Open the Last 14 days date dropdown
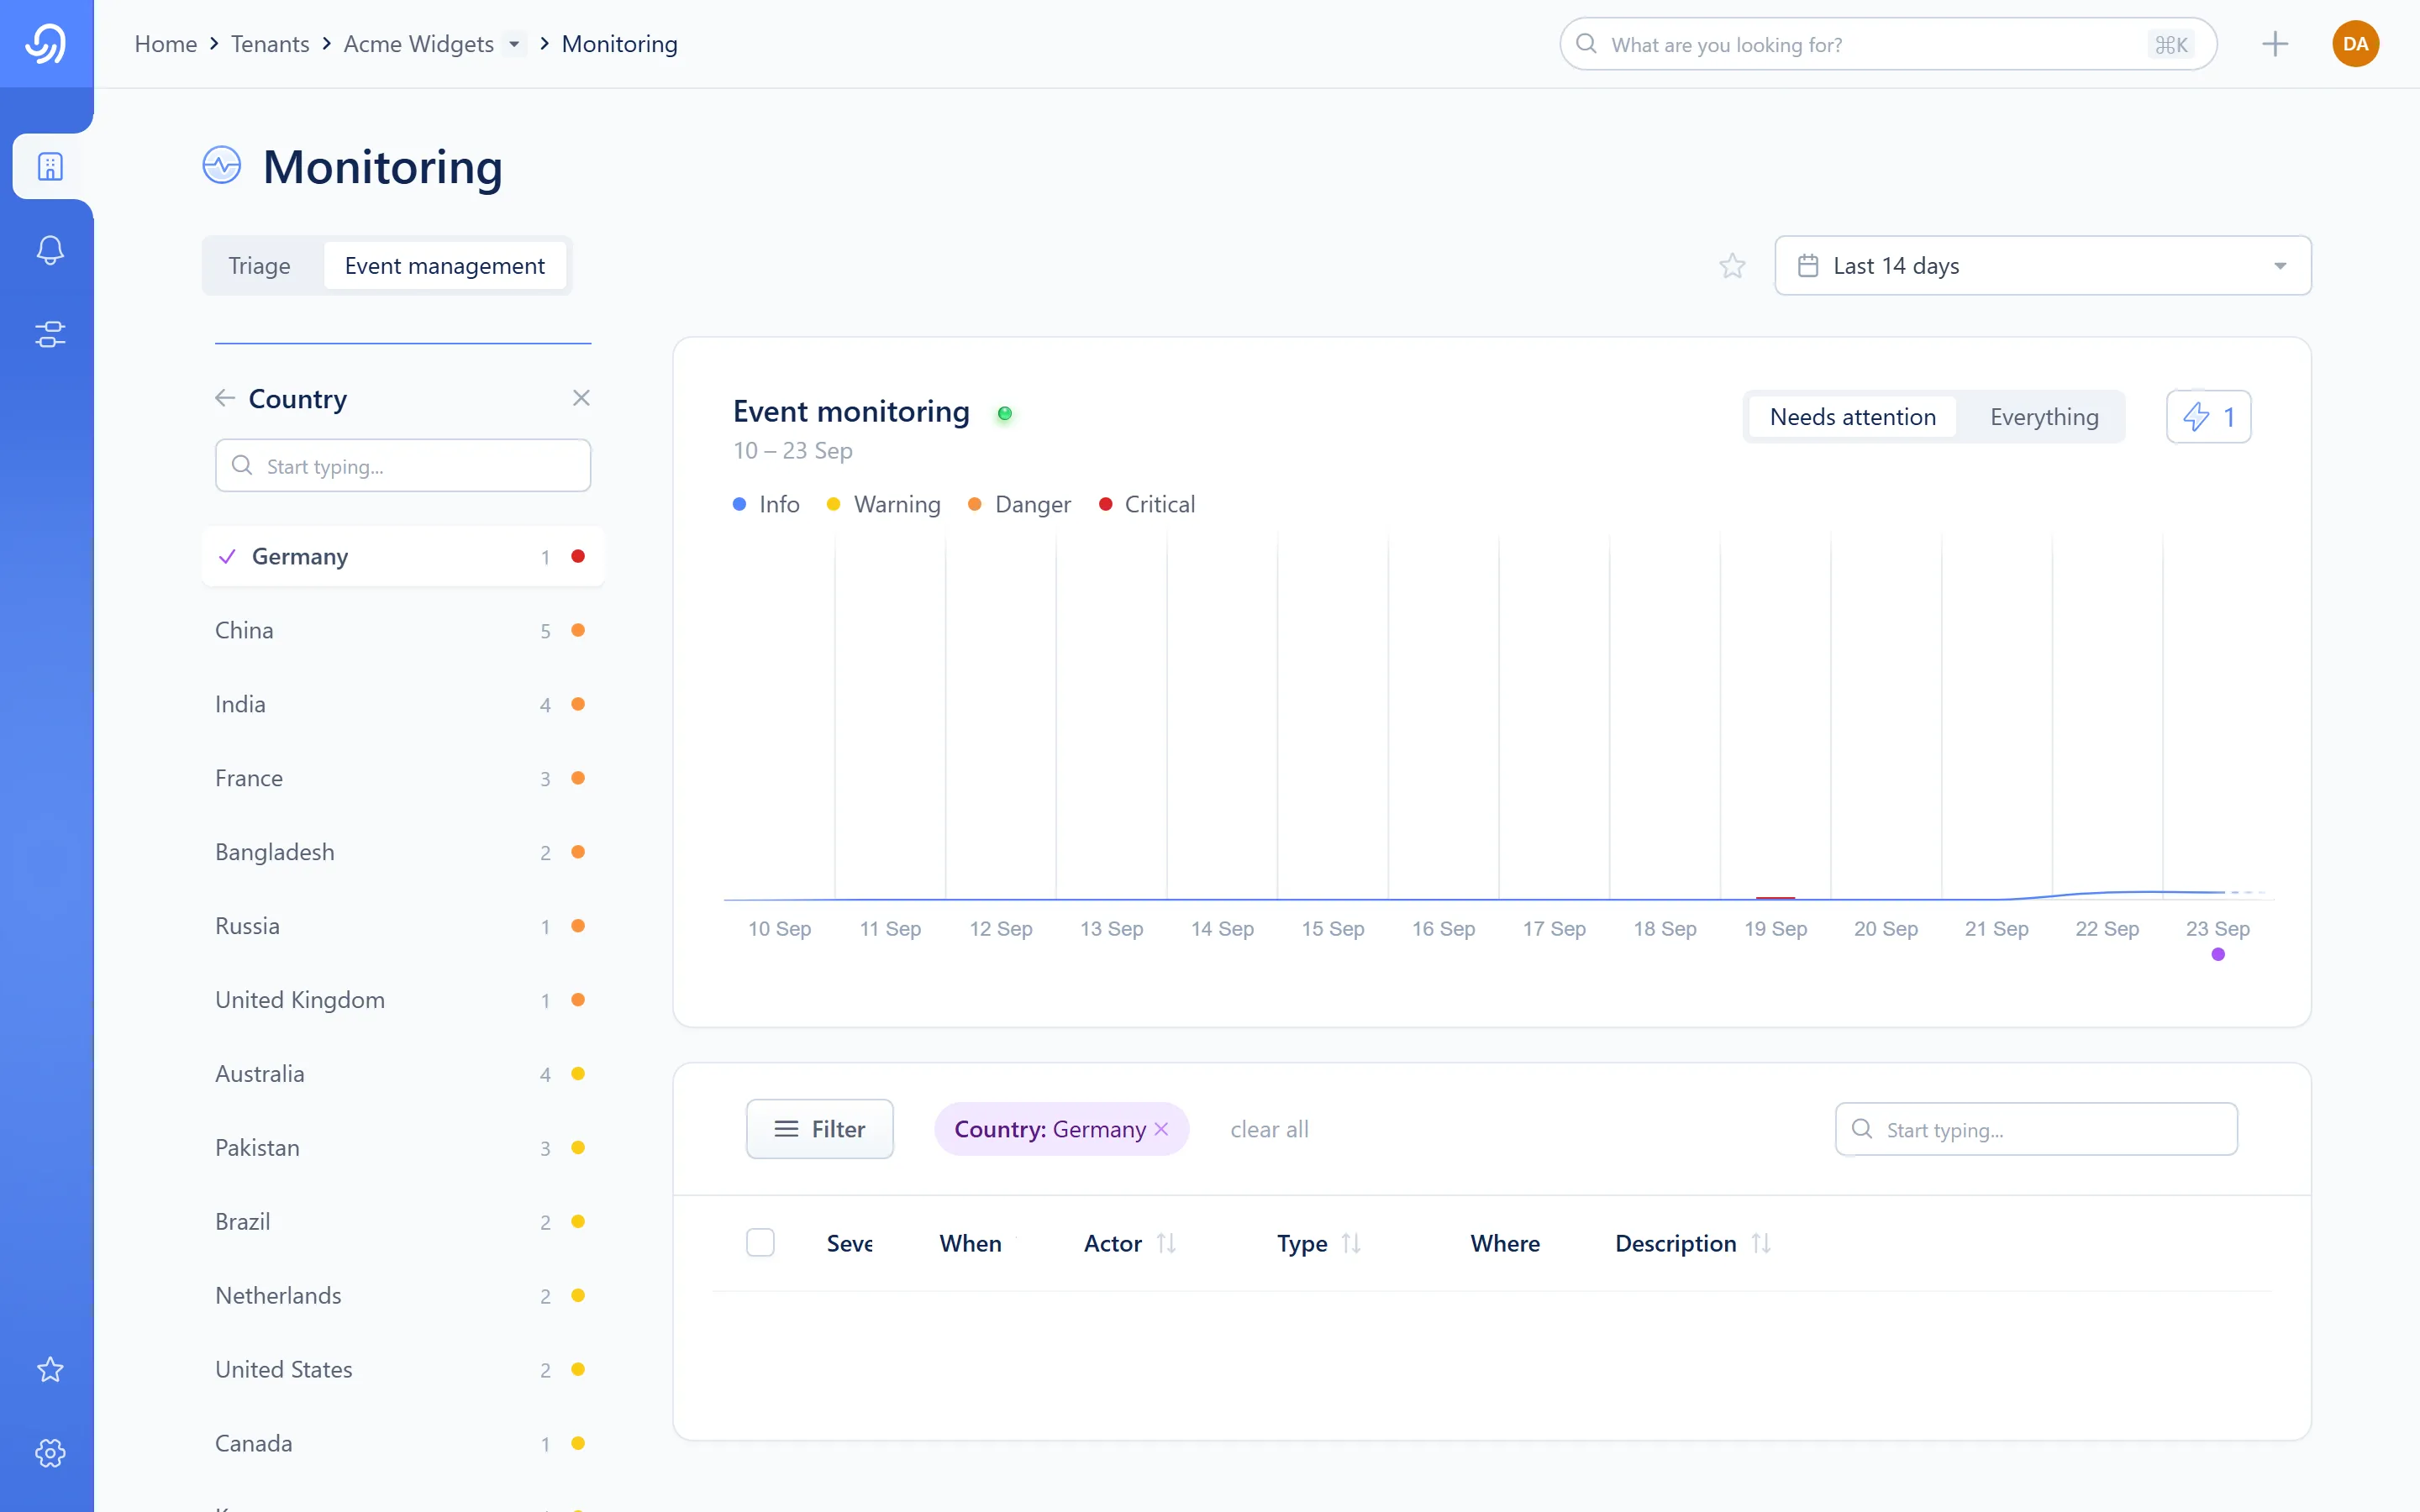Image resolution: width=2420 pixels, height=1512 pixels. point(2043,266)
